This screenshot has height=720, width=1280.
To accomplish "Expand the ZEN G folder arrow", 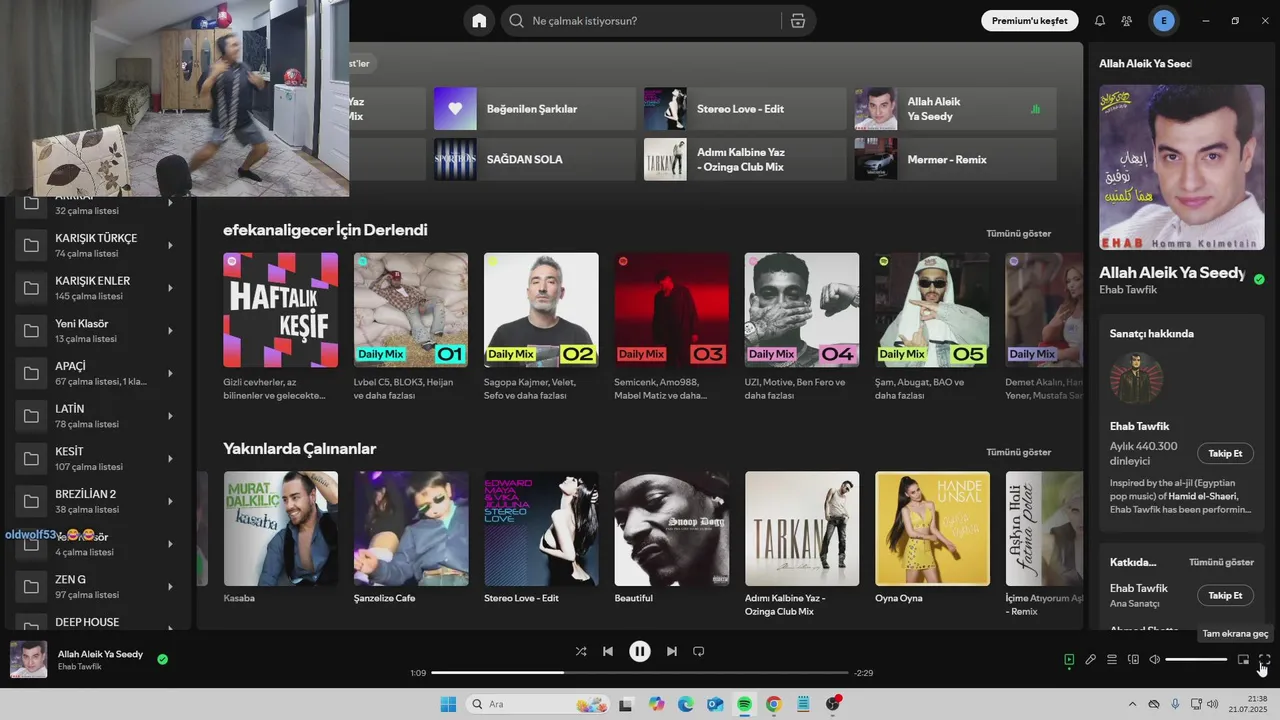I will pos(170,586).
